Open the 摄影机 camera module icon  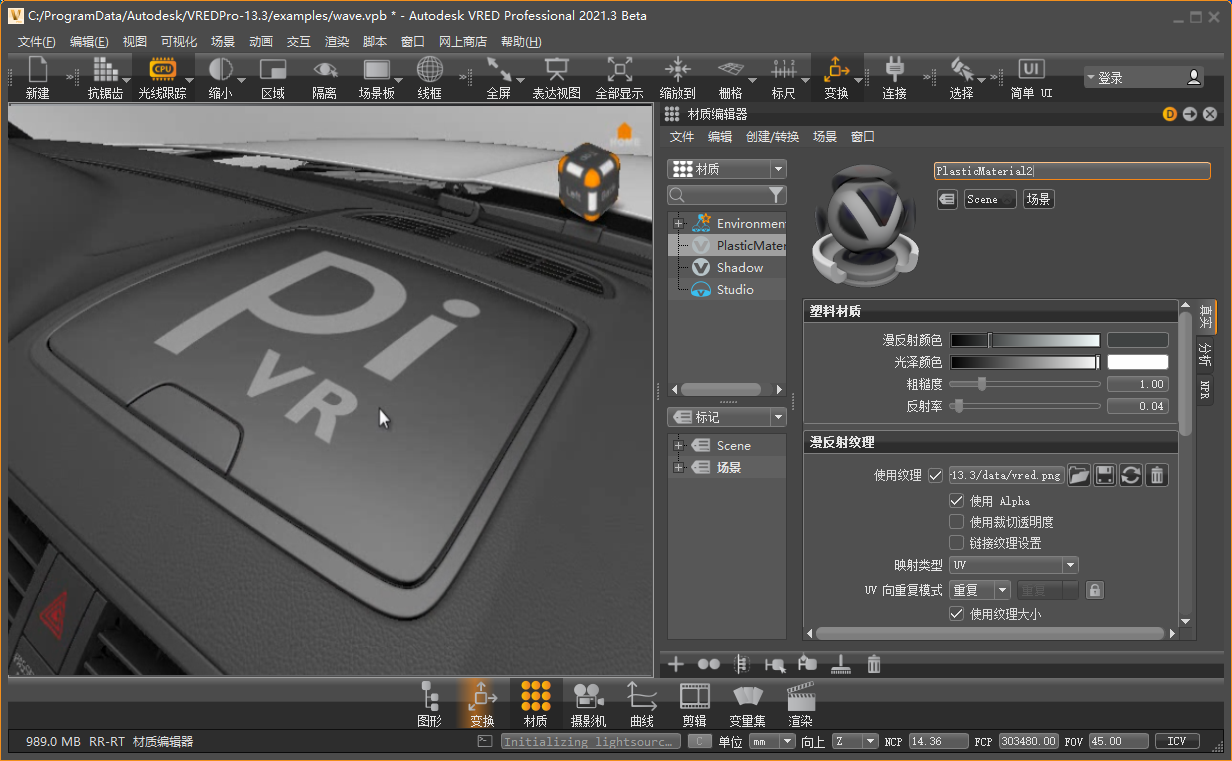587,696
